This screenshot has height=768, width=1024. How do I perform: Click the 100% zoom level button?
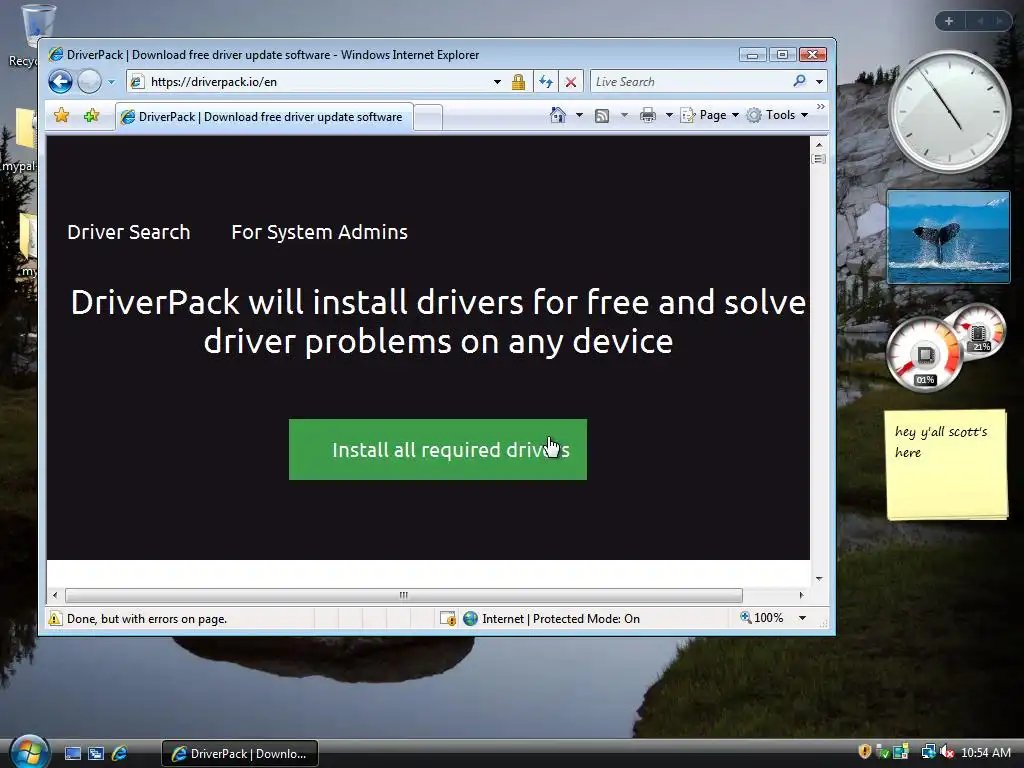point(761,617)
